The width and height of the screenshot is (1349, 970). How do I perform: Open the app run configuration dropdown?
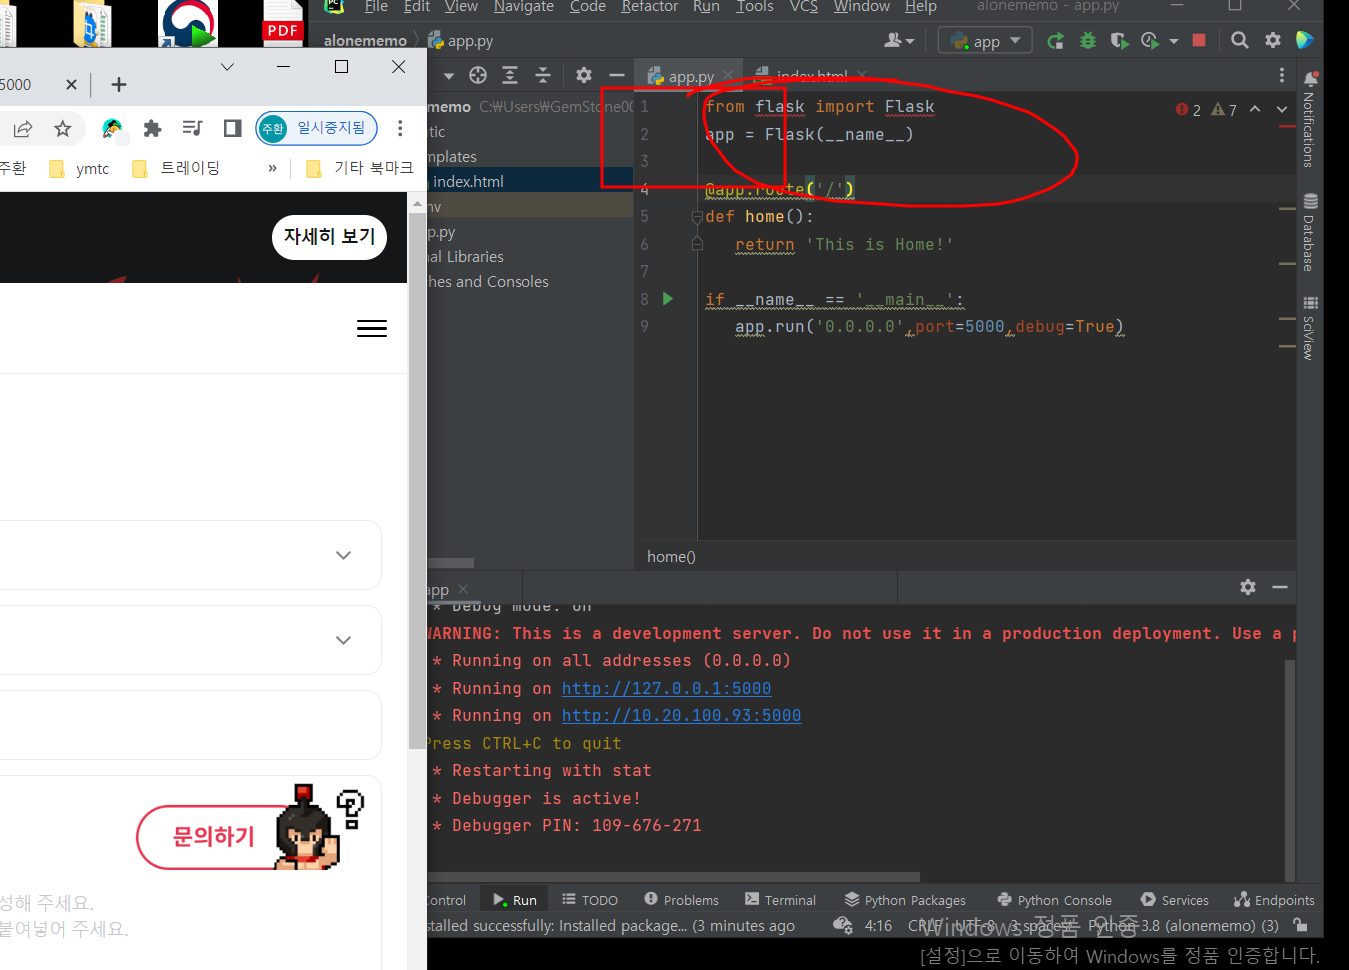pos(985,41)
